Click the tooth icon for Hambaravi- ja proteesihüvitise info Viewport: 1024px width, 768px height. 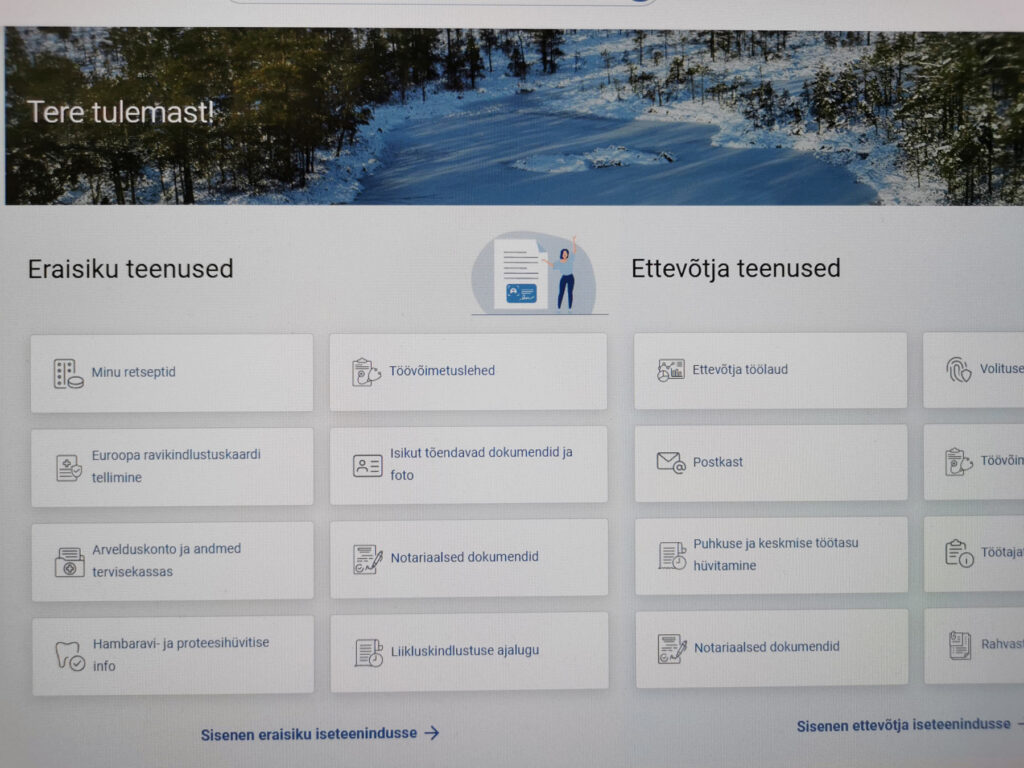pyautogui.click(x=69, y=655)
